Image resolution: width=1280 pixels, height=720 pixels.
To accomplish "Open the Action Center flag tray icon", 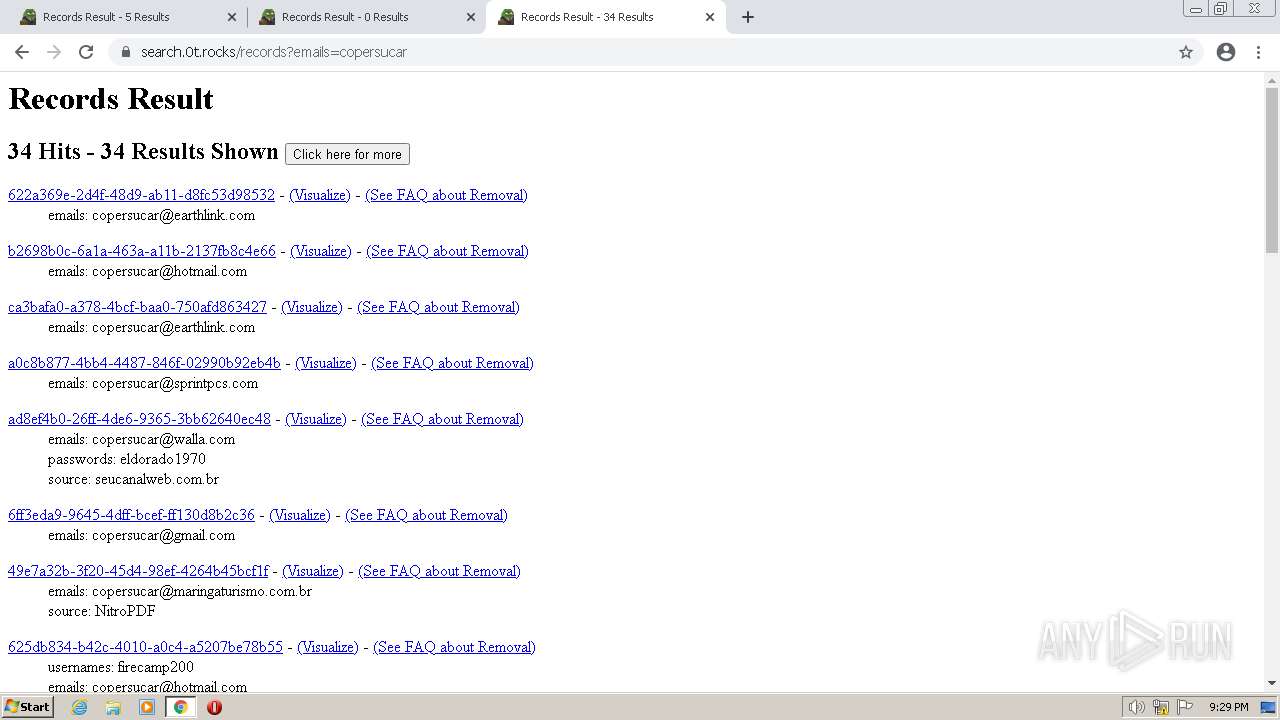I will point(1185,707).
